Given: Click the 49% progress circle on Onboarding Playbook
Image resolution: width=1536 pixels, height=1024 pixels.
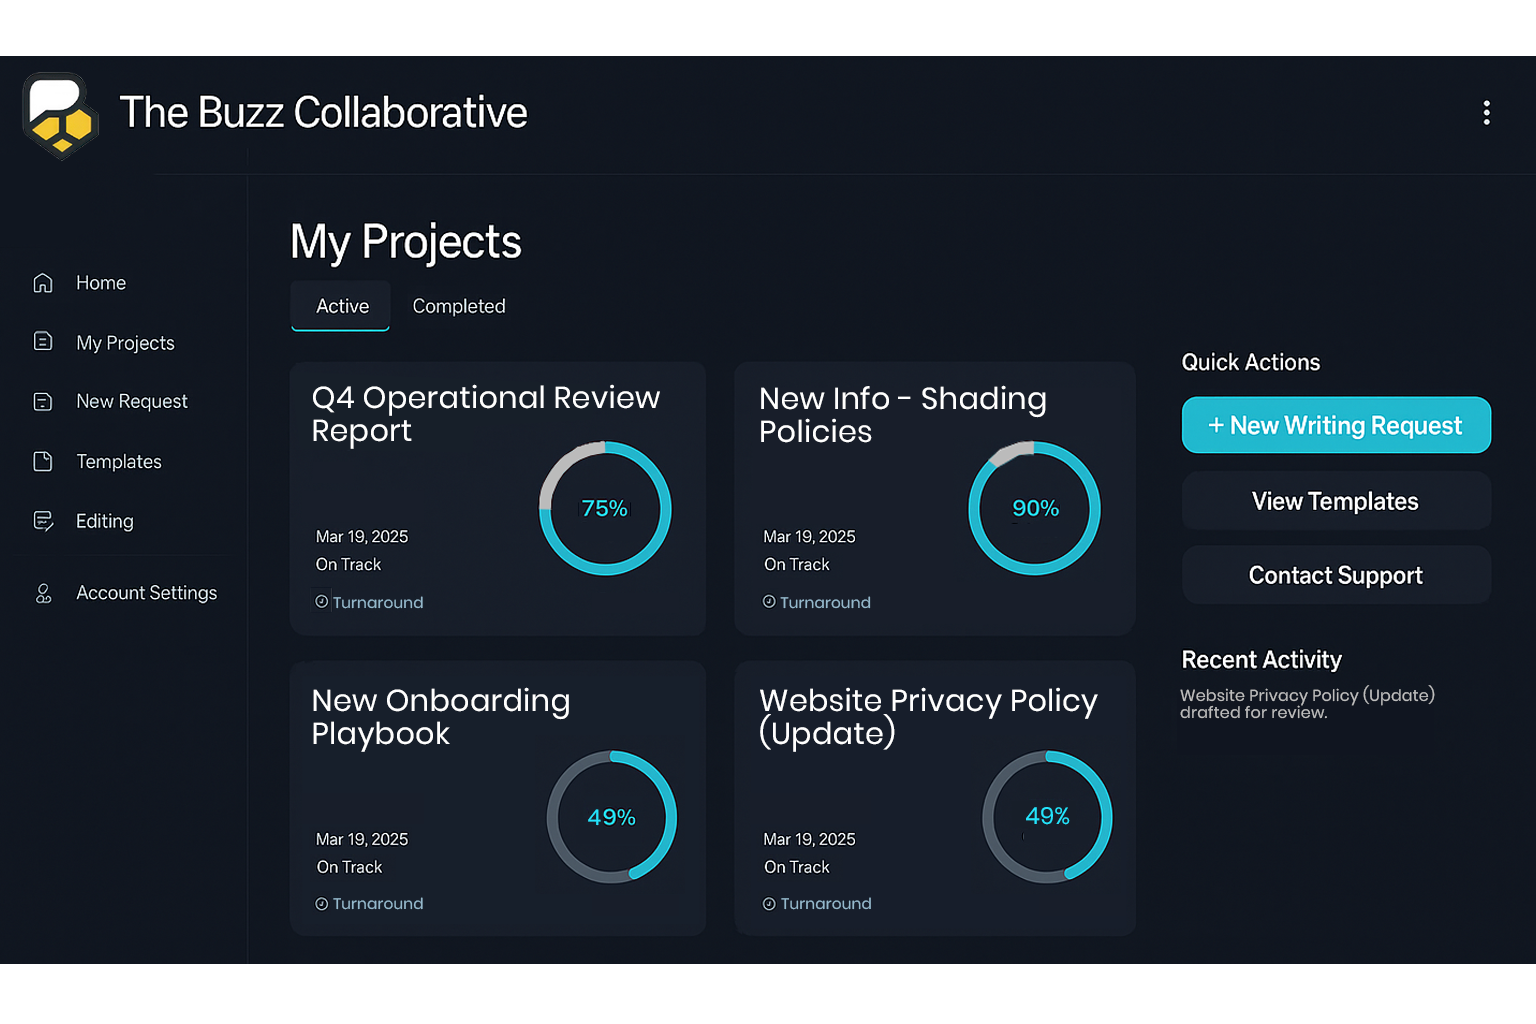Looking at the screenshot, I should [611, 817].
